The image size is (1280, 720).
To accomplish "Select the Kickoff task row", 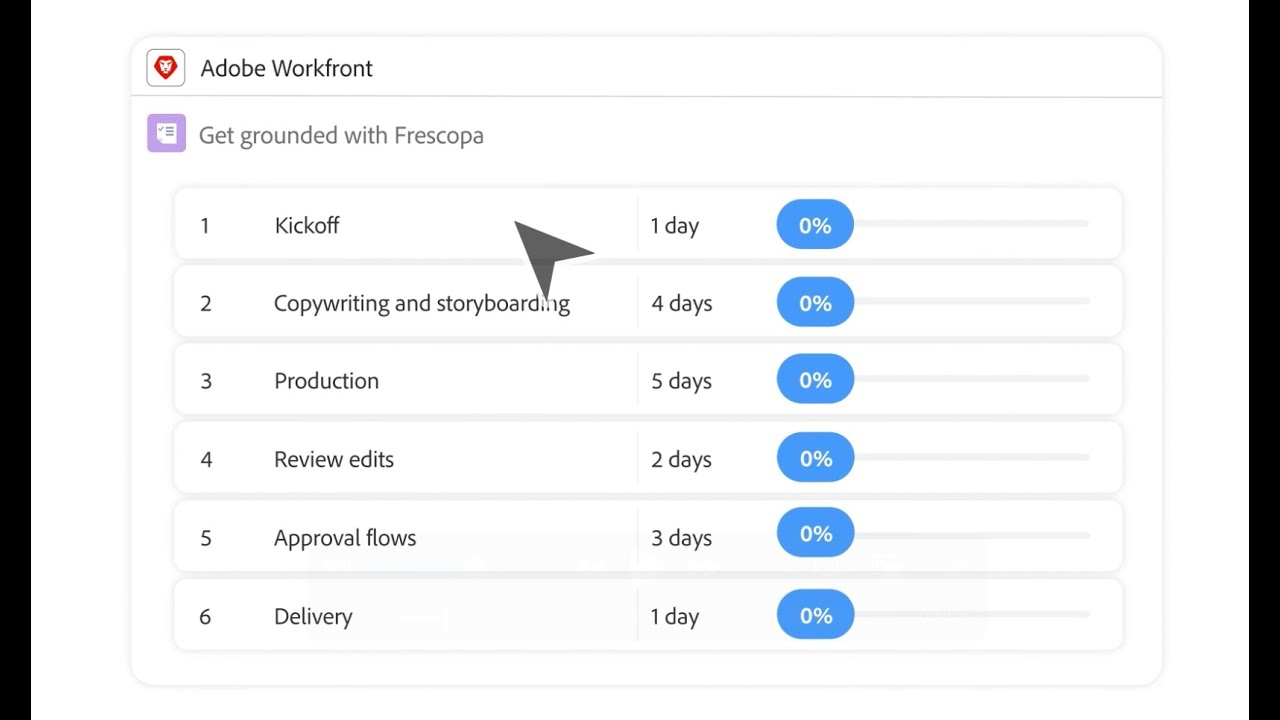I will [x=307, y=226].
